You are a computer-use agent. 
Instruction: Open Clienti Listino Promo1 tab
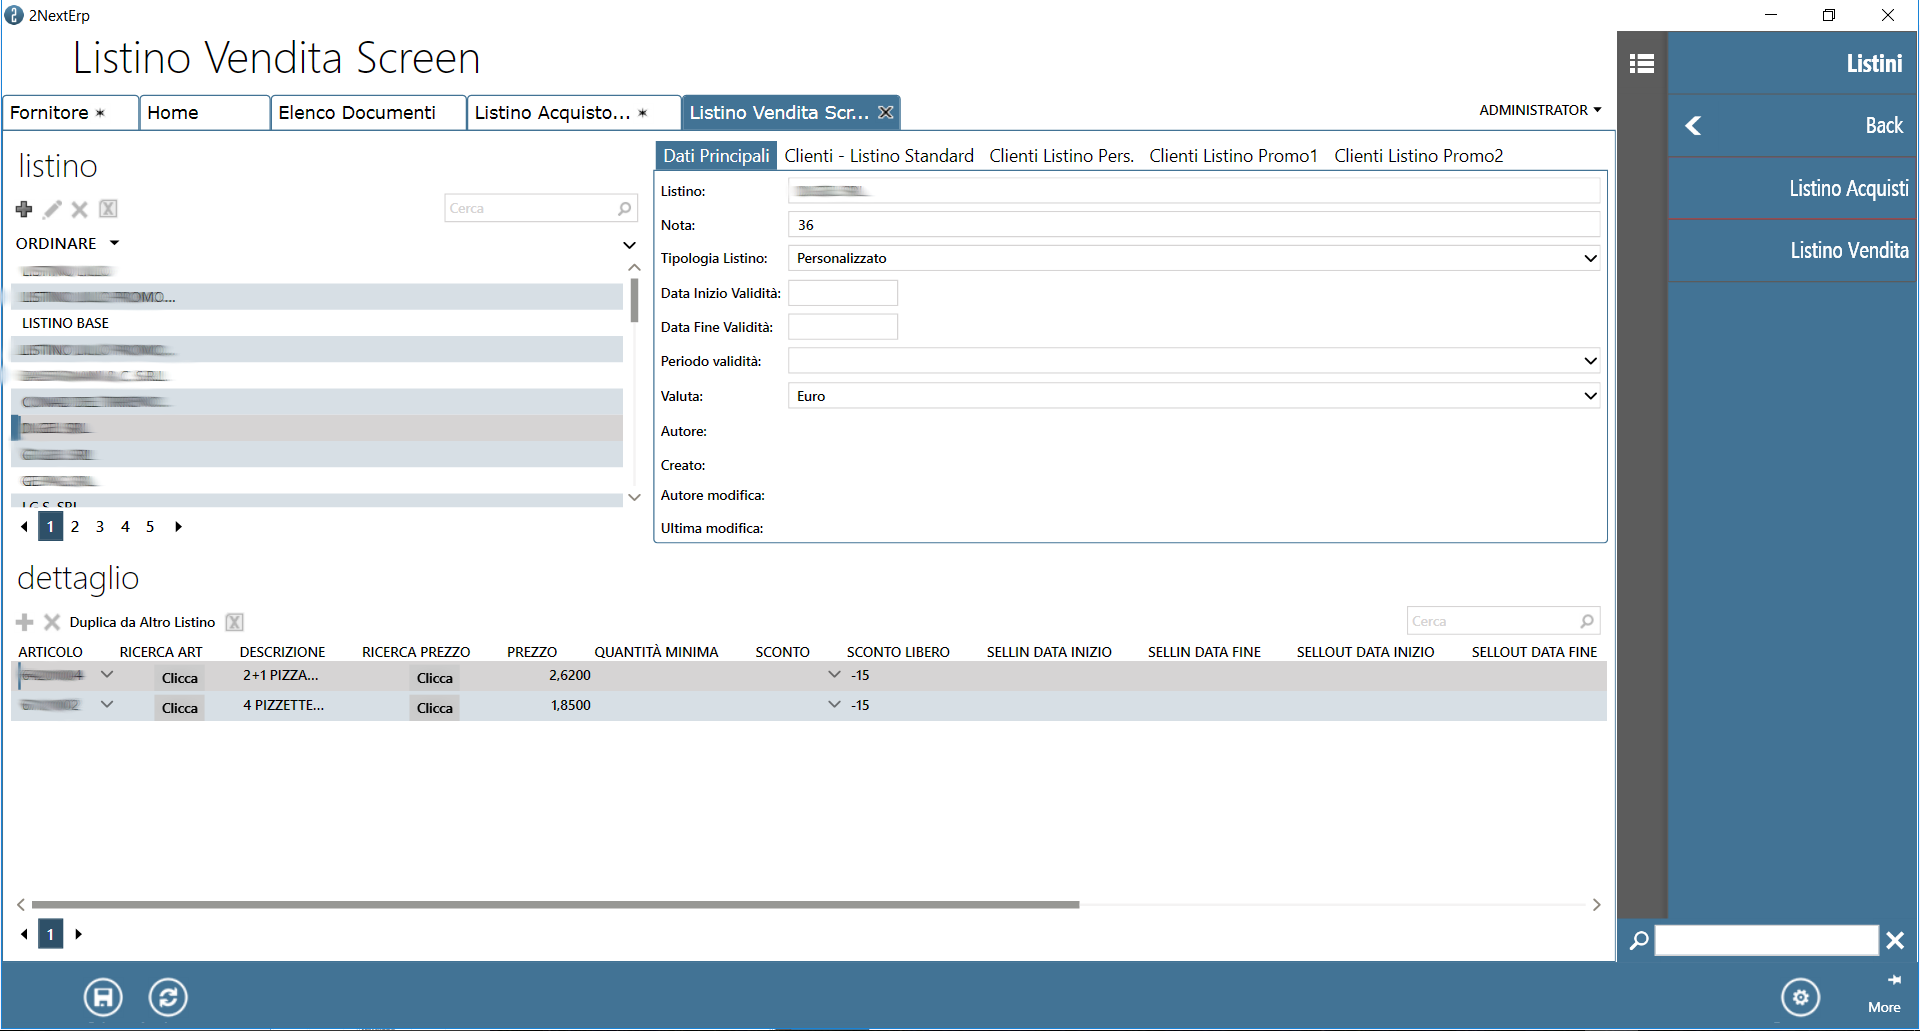click(1233, 156)
